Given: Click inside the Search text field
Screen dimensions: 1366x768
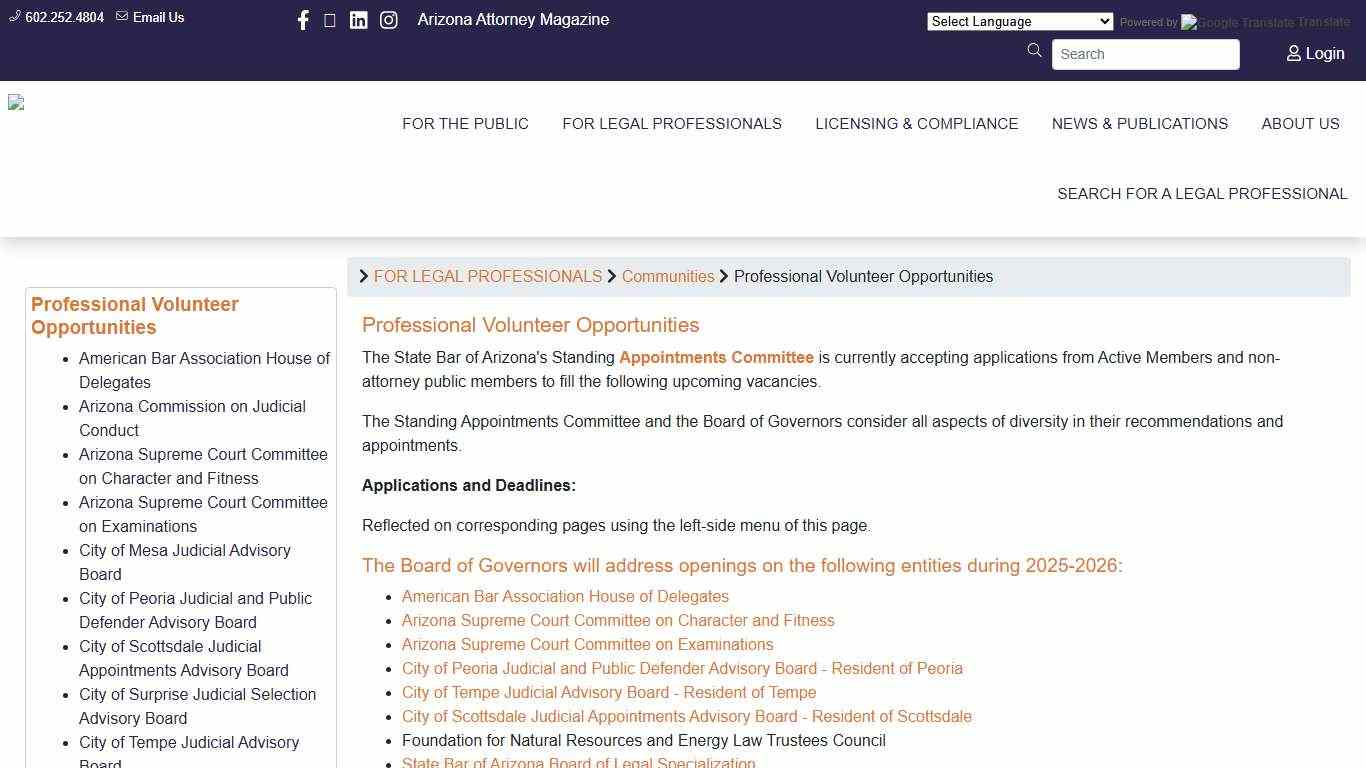Looking at the screenshot, I should point(1145,54).
